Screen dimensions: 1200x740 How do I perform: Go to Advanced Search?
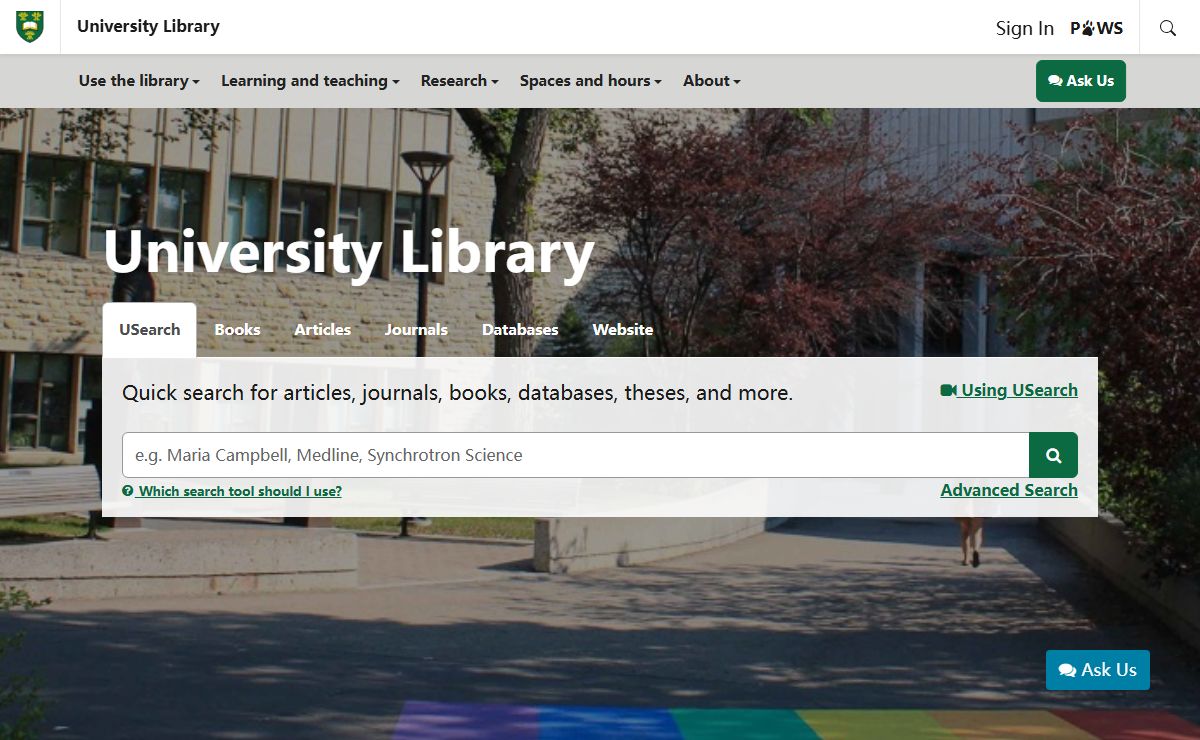tap(1008, 490)
